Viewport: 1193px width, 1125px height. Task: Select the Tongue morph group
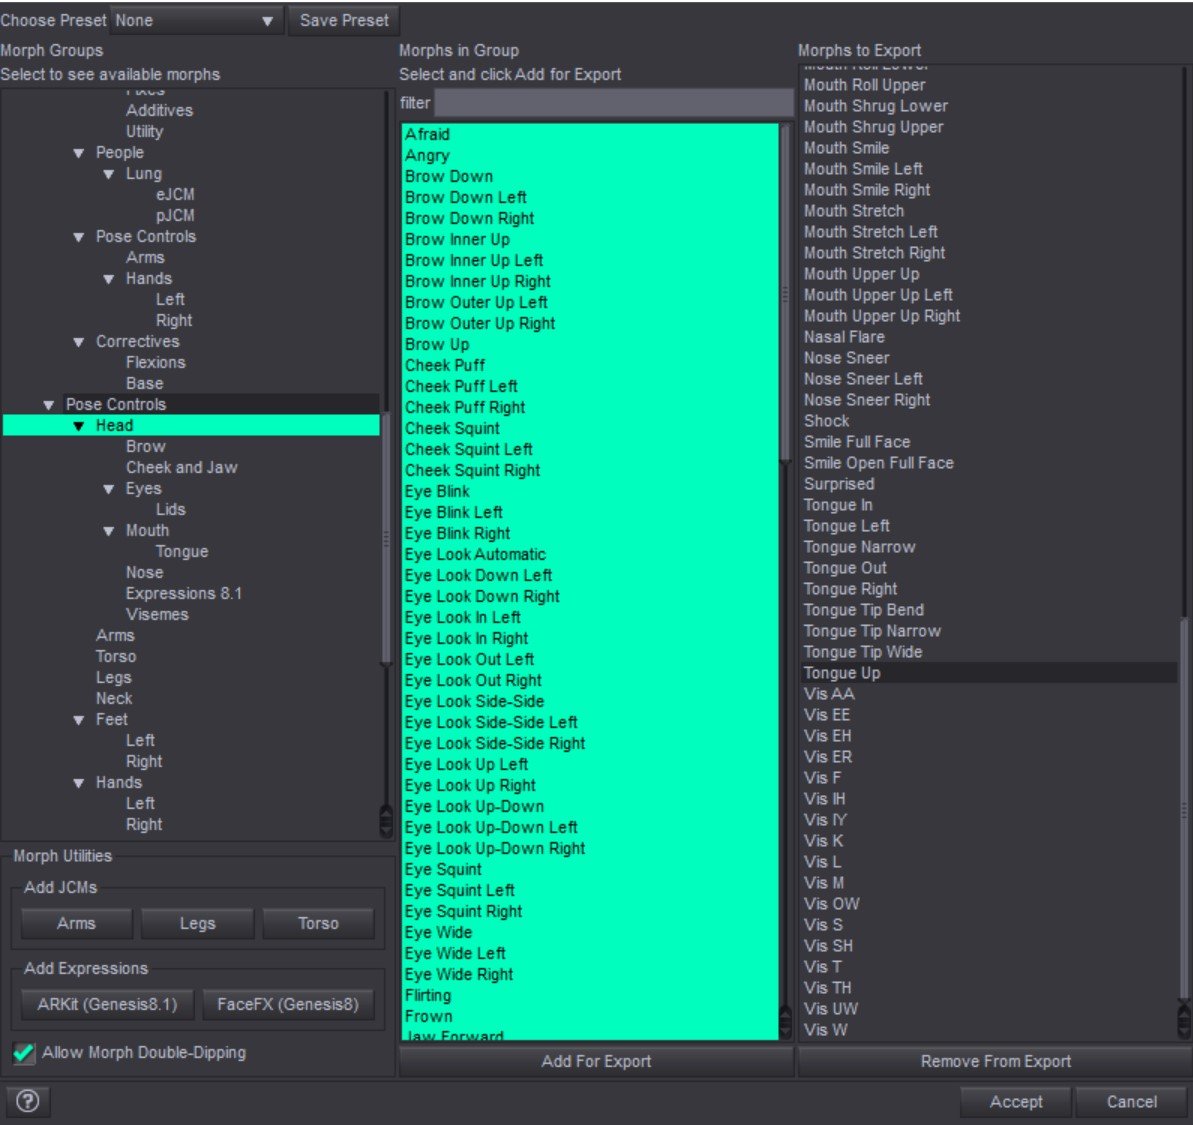182,551
